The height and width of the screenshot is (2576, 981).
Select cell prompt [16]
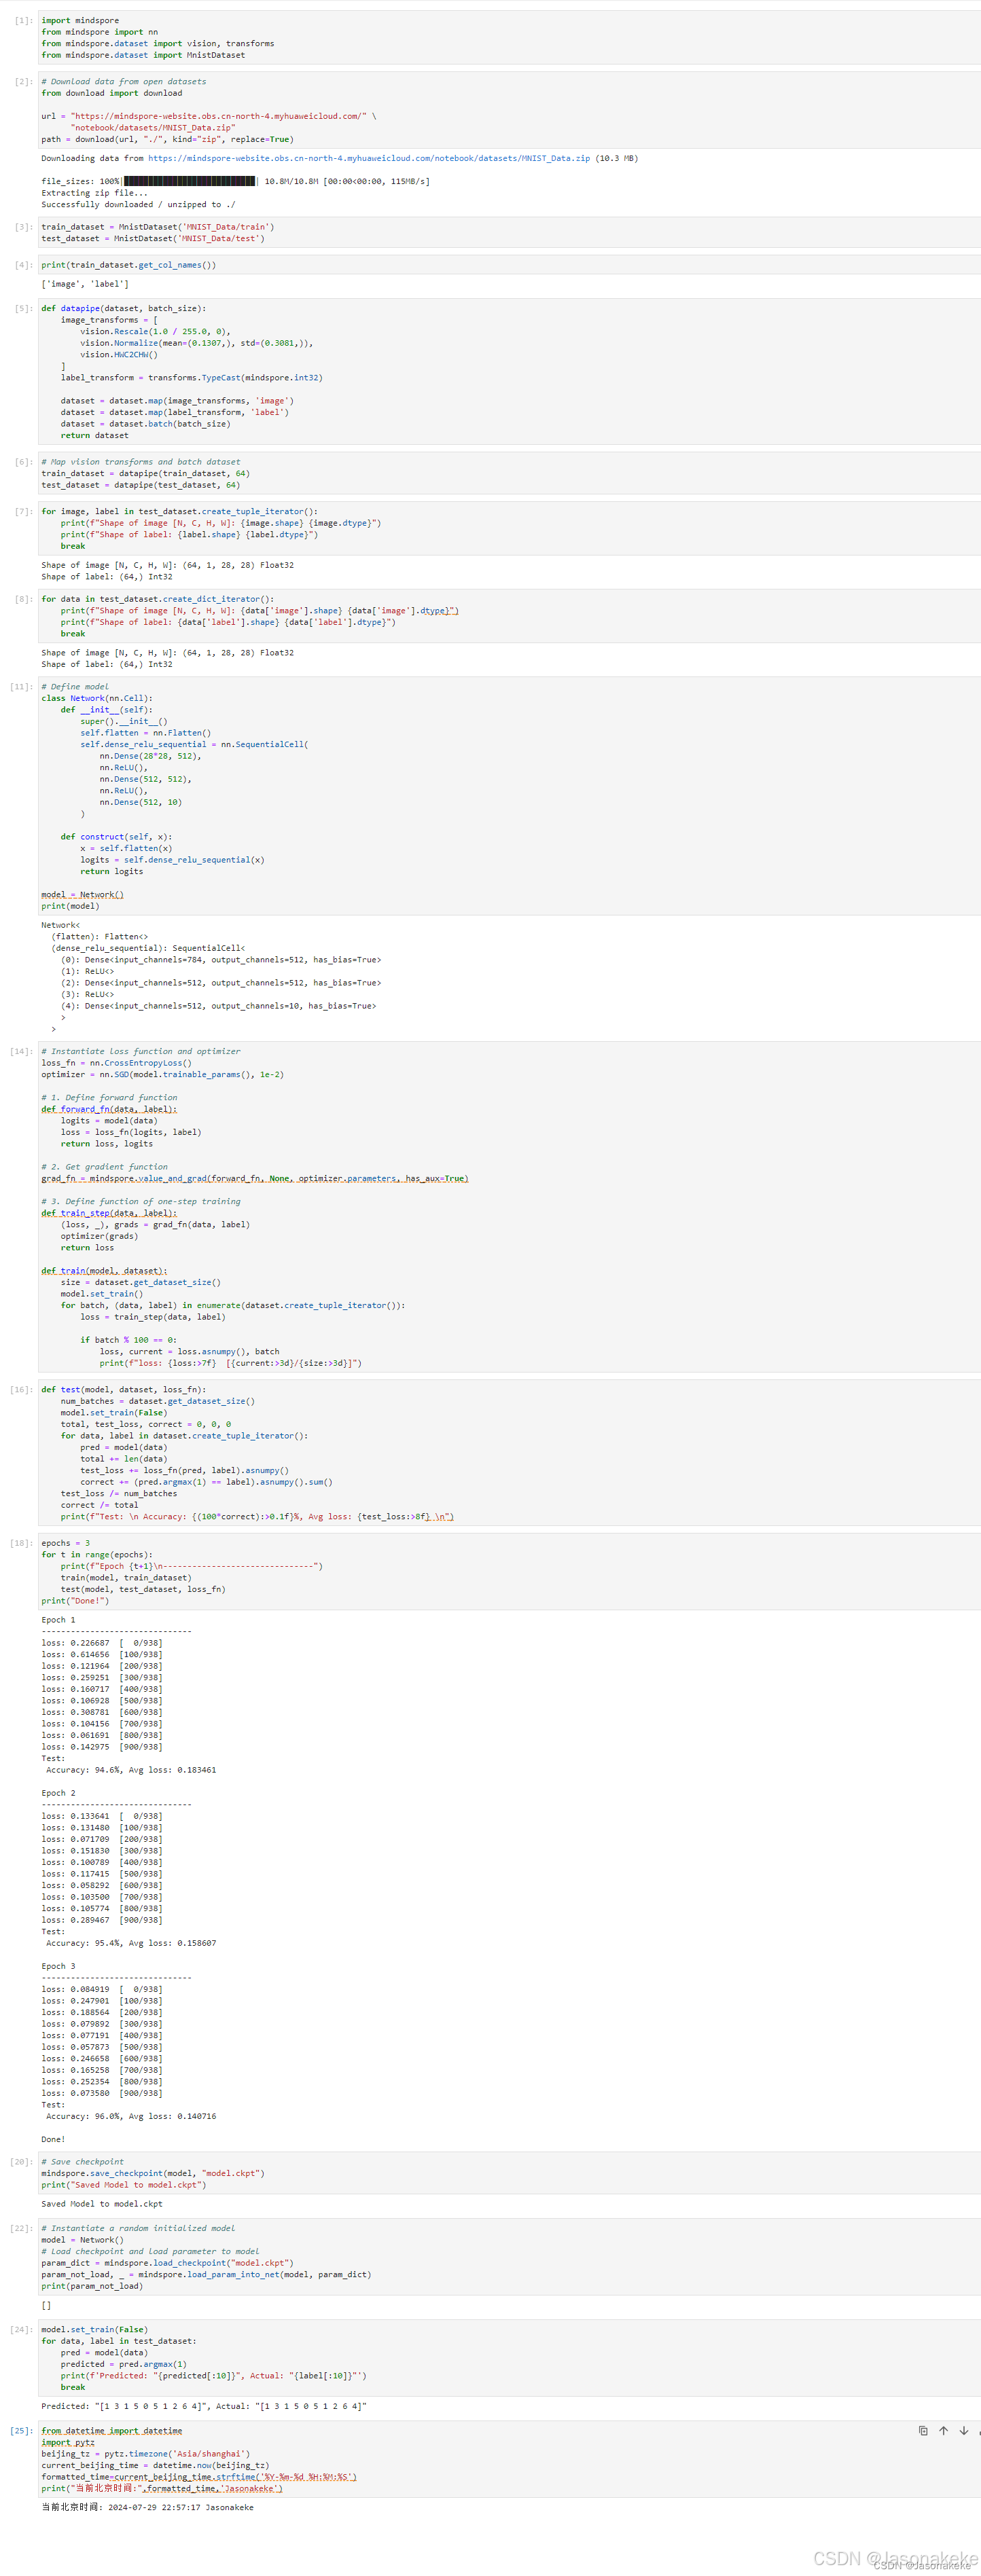tap(21, 1390)
